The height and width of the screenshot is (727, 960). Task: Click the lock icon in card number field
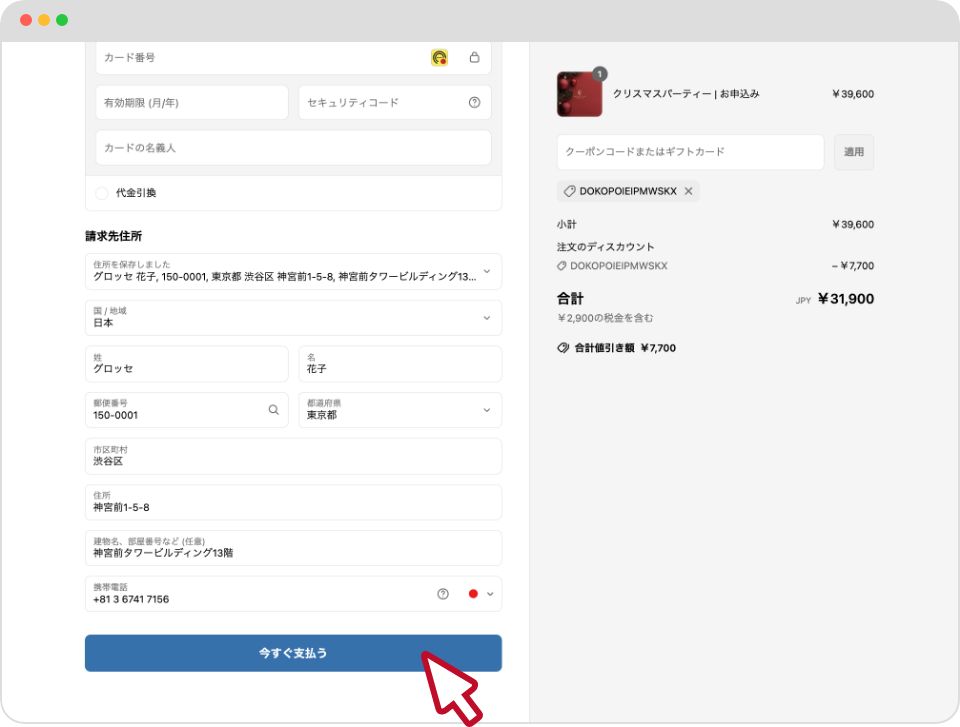click(x=475, y=58)
